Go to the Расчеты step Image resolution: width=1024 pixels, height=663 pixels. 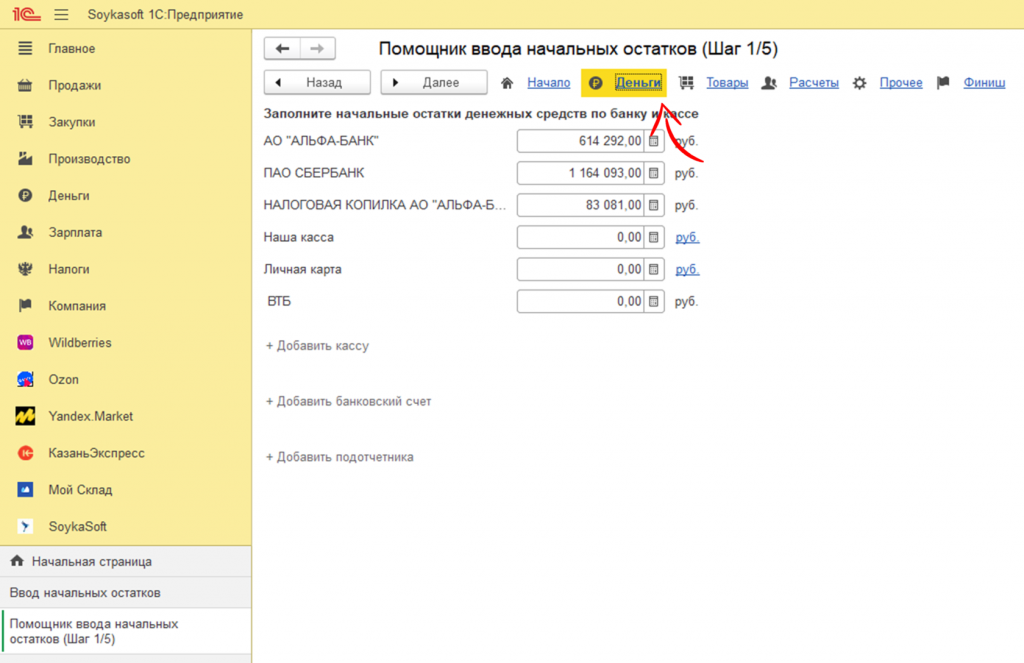[813, 83]
